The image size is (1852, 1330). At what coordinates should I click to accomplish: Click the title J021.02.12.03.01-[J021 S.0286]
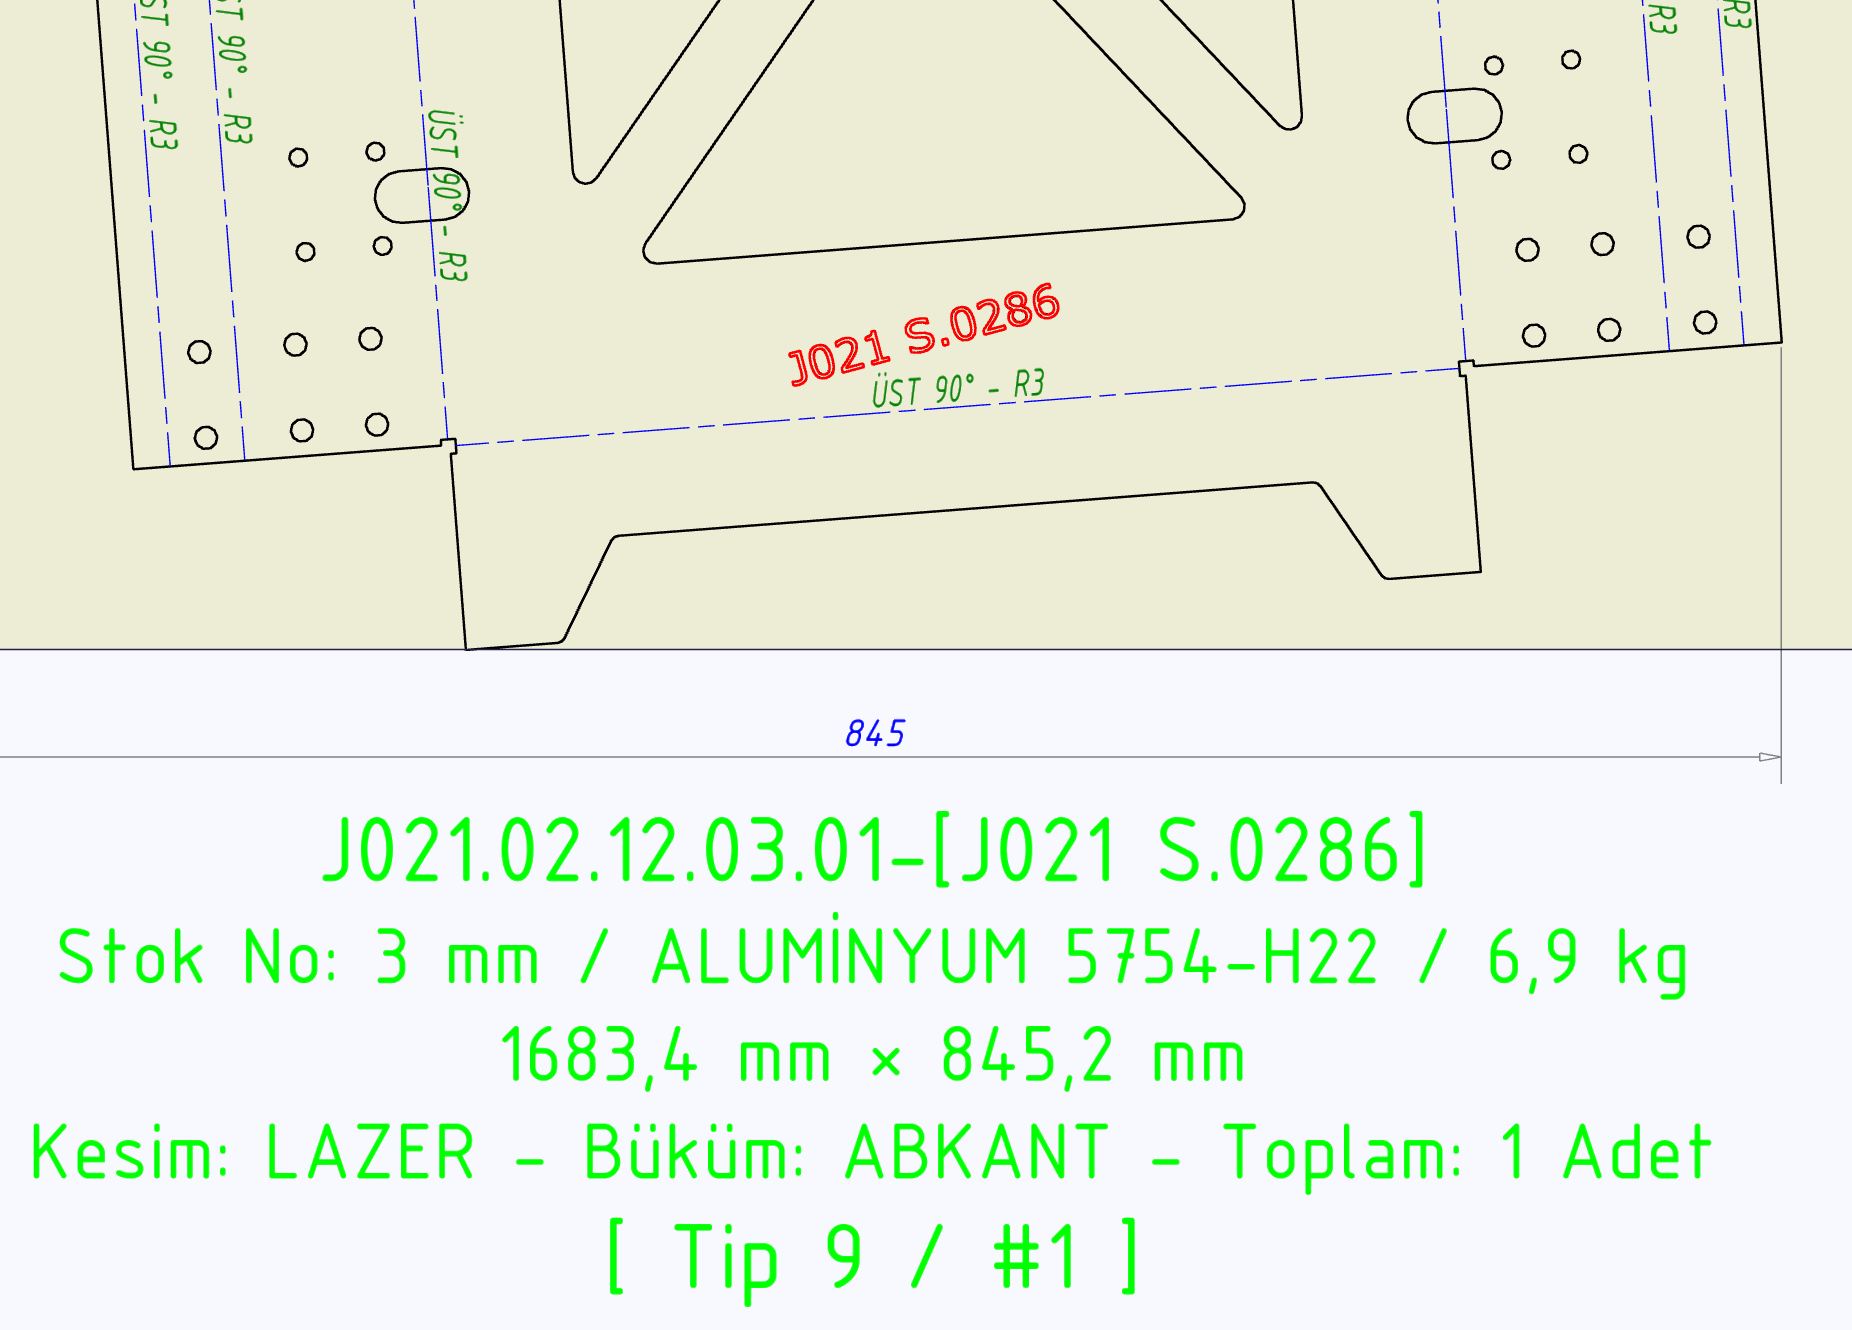click(875, 851)
